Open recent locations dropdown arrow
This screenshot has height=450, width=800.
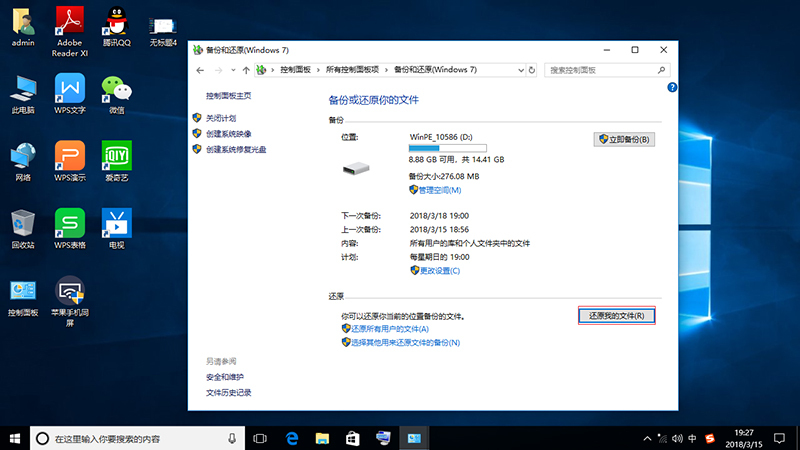233,70
